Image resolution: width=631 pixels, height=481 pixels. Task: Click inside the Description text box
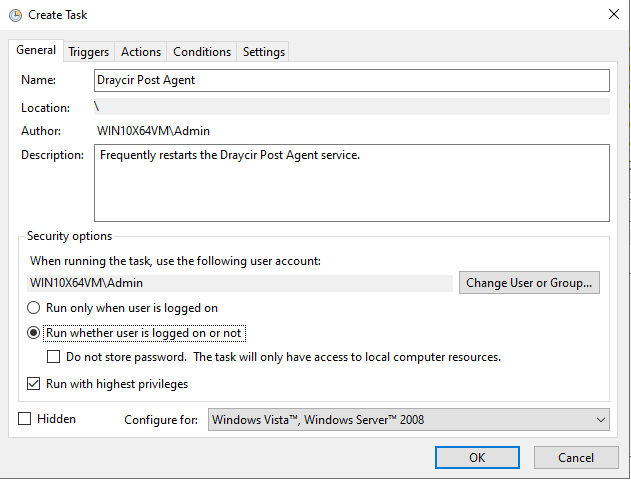coord(352,183)
